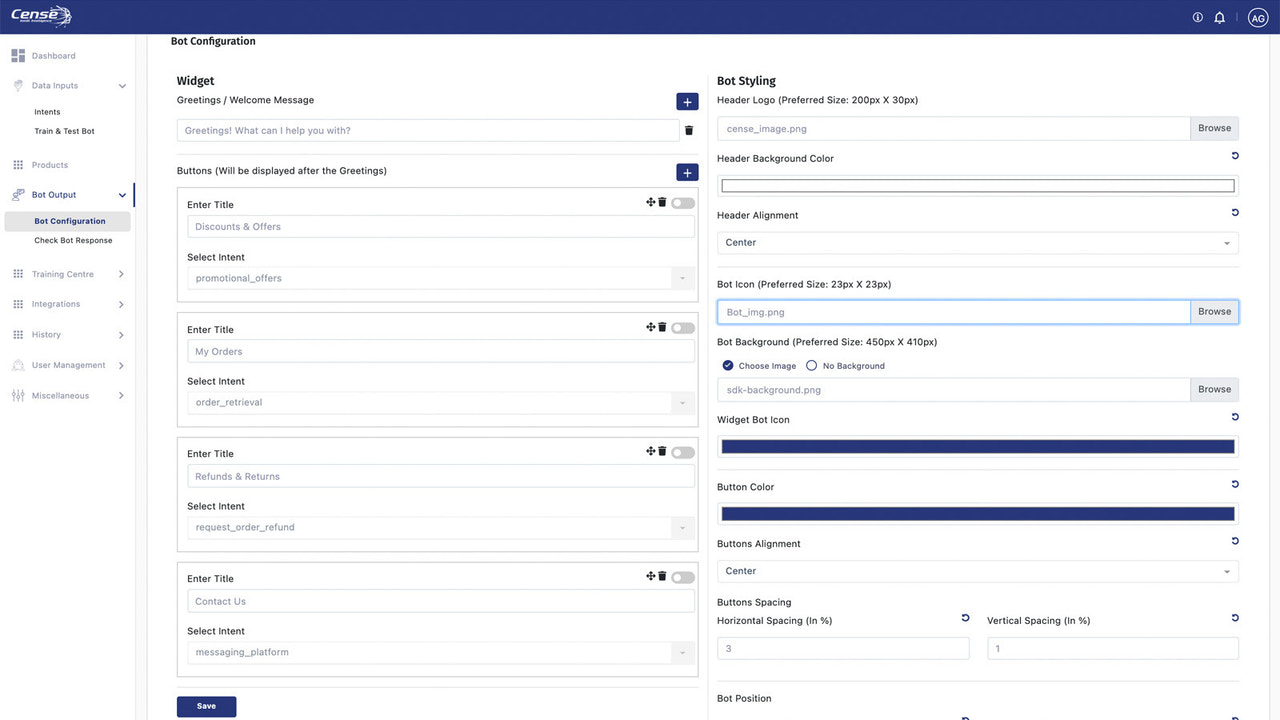Toggle the Contact Us button switch

(x=682, y=576)
